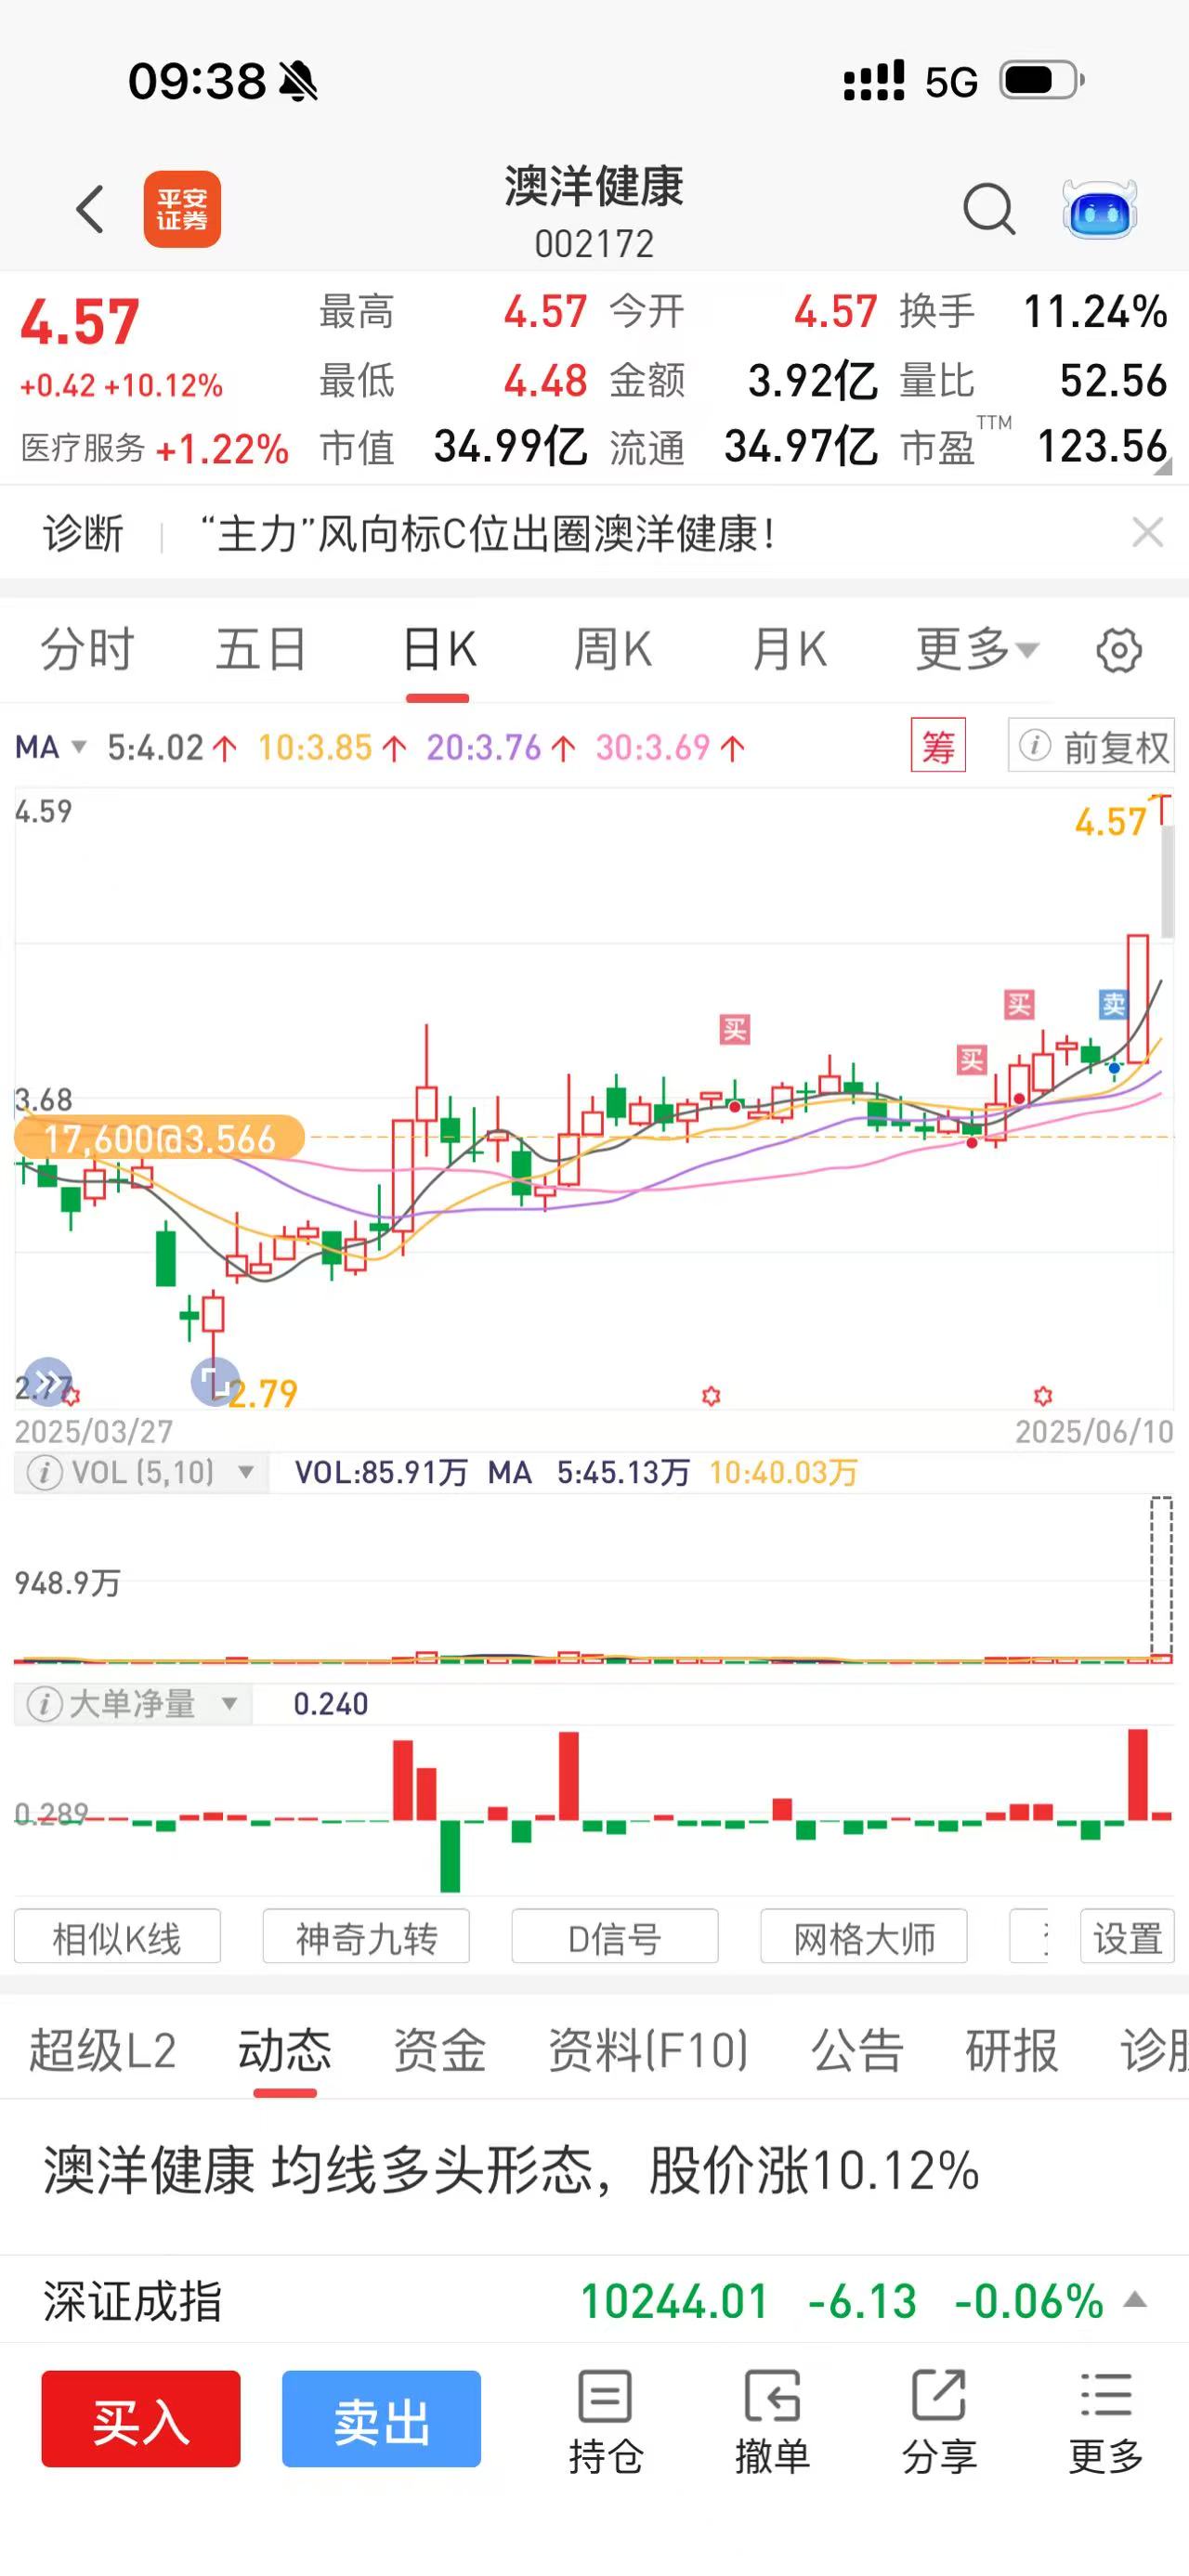Open the 超级L2 tab
Image resolution: width=1189 pixels, height=2576 pixels.
(102, 2050)
